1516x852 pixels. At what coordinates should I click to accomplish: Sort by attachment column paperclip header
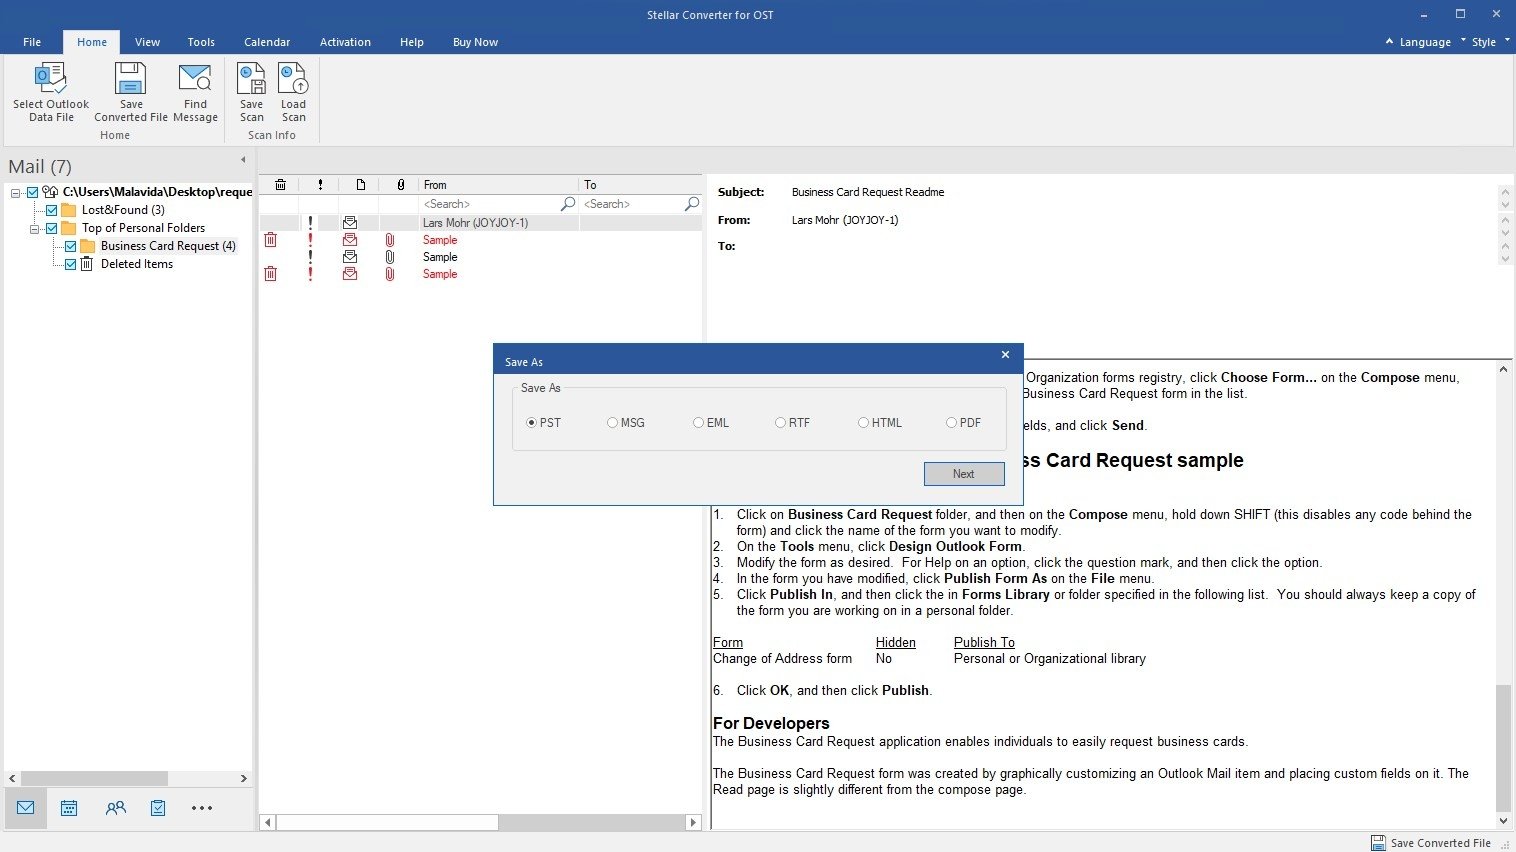tap(400, 185)
